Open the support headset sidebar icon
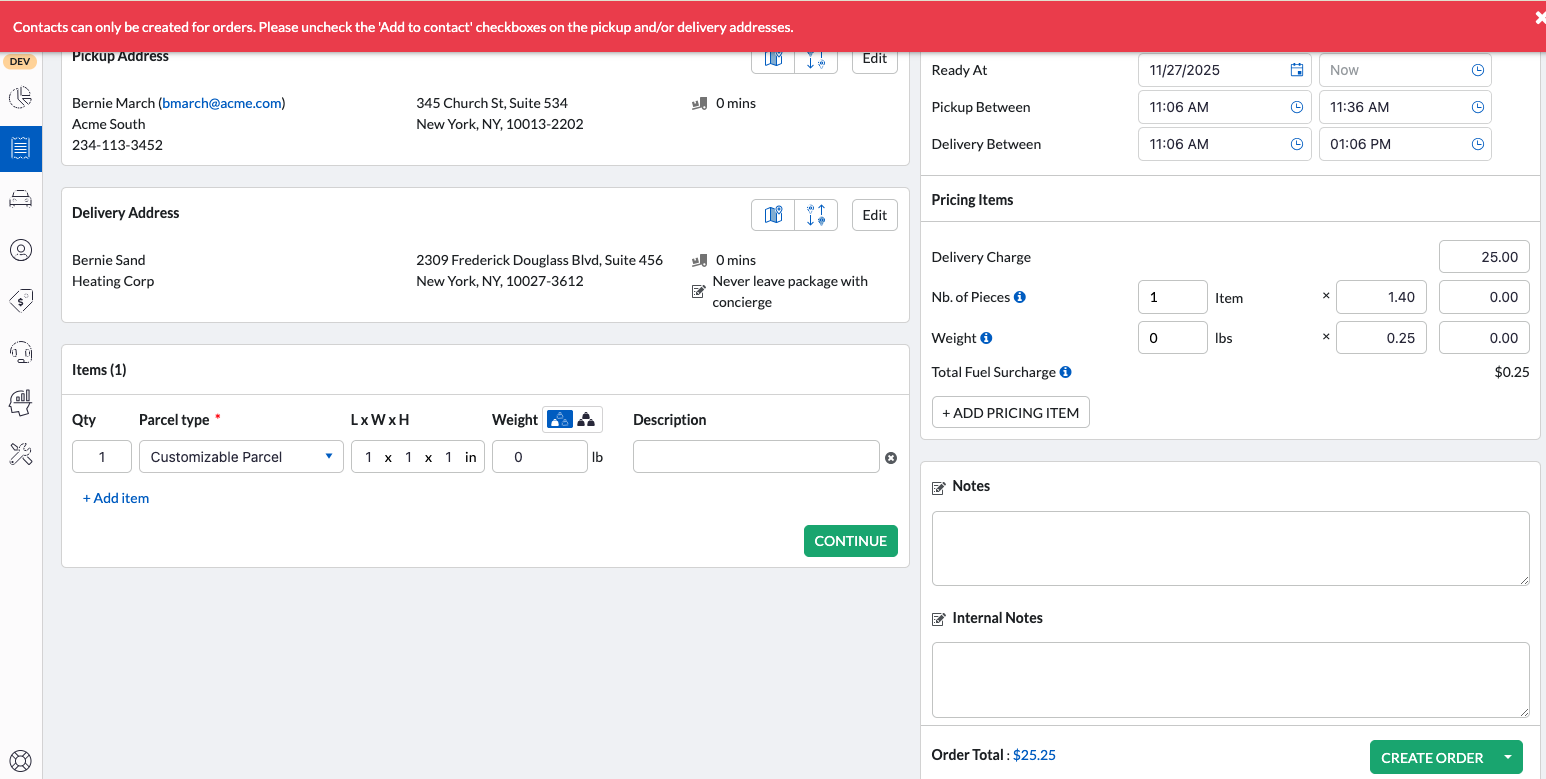Screen dimensions: 1546x779 pos(20,352)
